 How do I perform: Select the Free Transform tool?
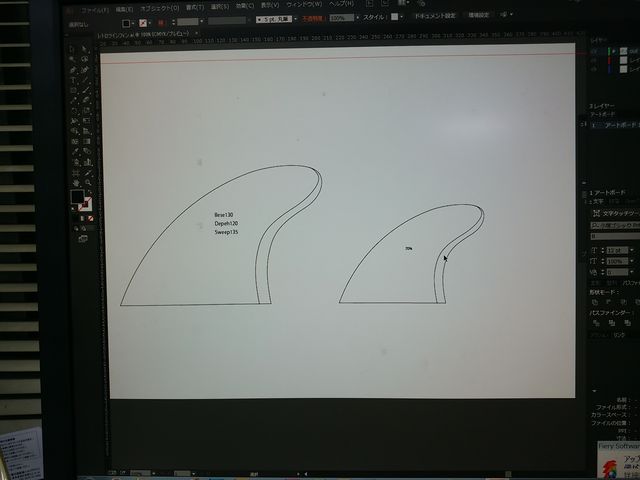pos(87,121)
